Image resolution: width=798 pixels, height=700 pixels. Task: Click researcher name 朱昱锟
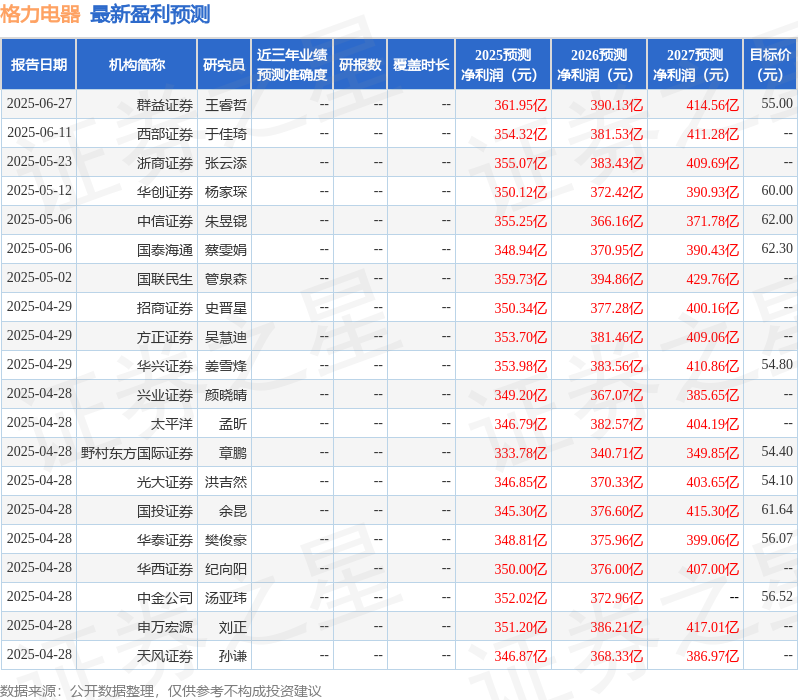click(x=226, y=221)
